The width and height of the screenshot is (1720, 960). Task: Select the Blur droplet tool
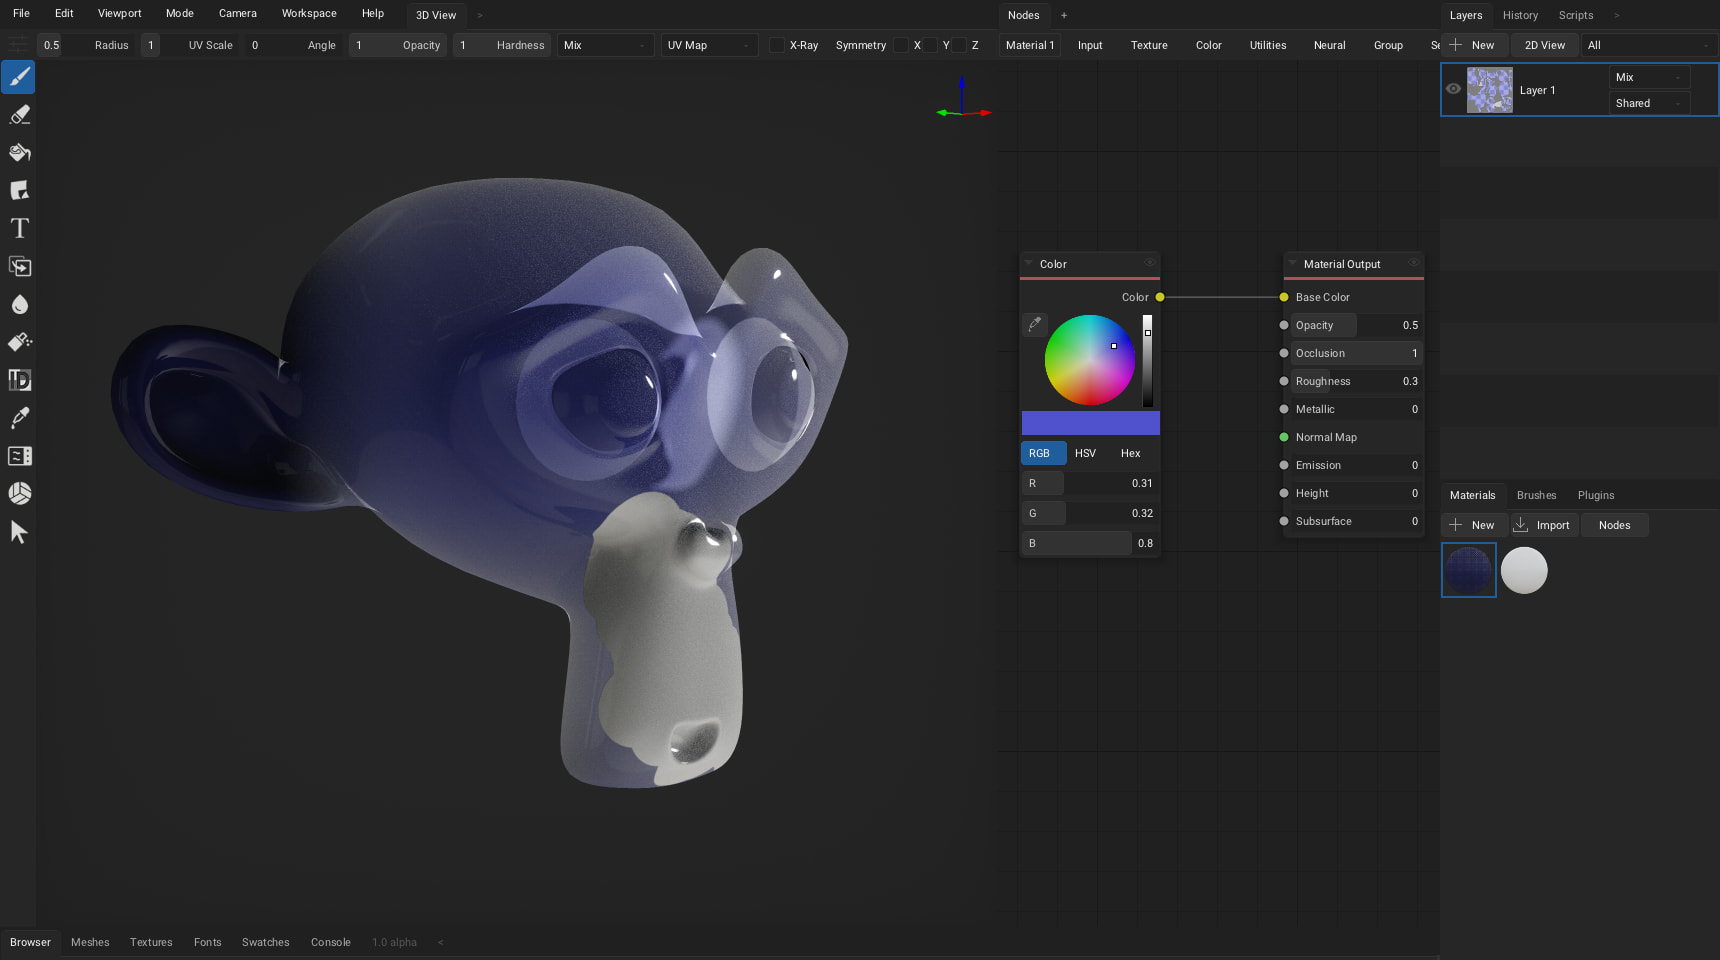click(x=19, y=305)
